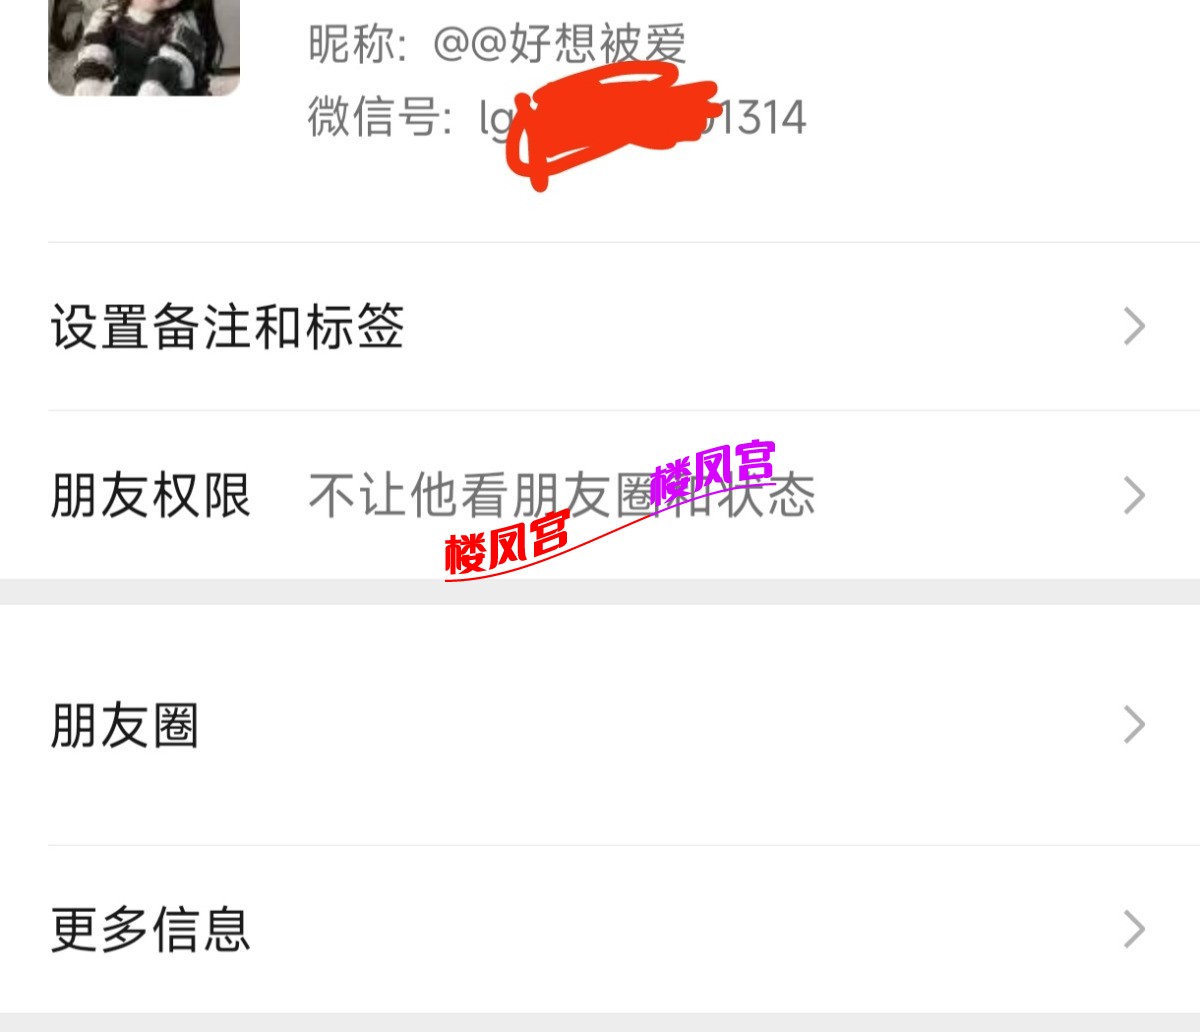Click the gray band beneath 更多信息
This screenshot has height=1032, width=1200.
pyautogui.click(x=600, y=1022)
